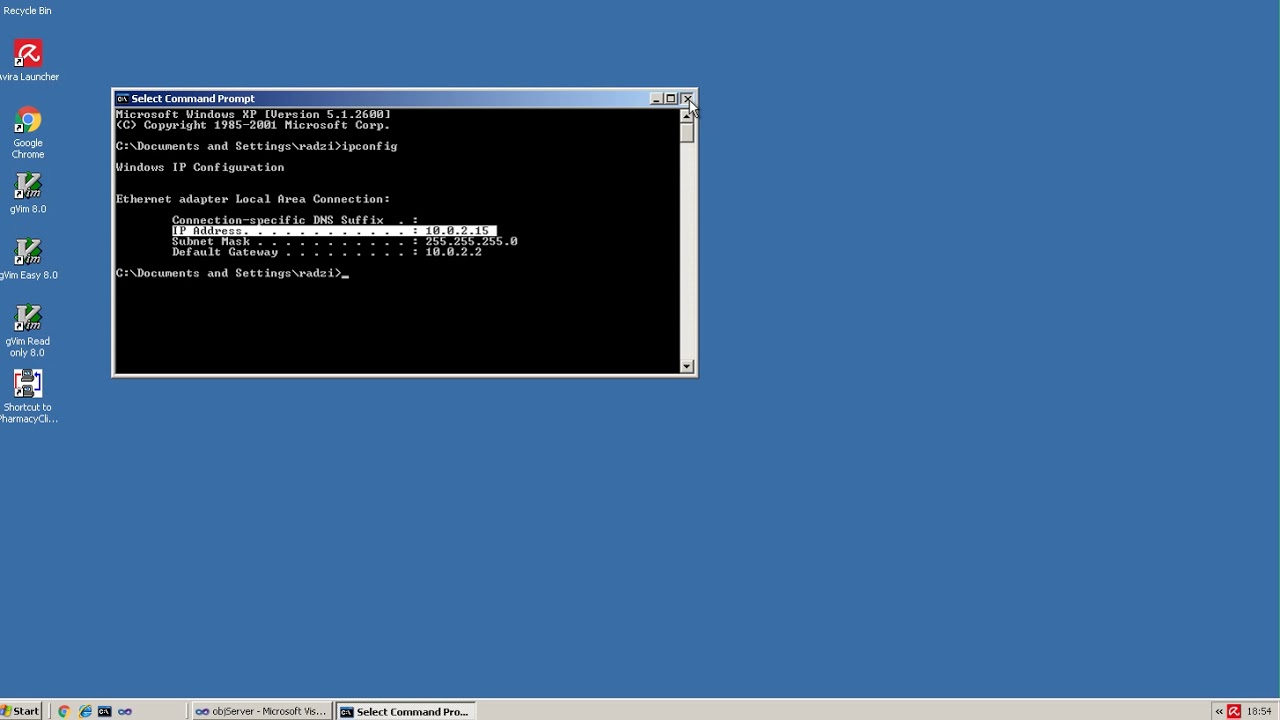Click the ipconfig command line
This screenshot has height=720, width=1280.
(x=257, y=146)
